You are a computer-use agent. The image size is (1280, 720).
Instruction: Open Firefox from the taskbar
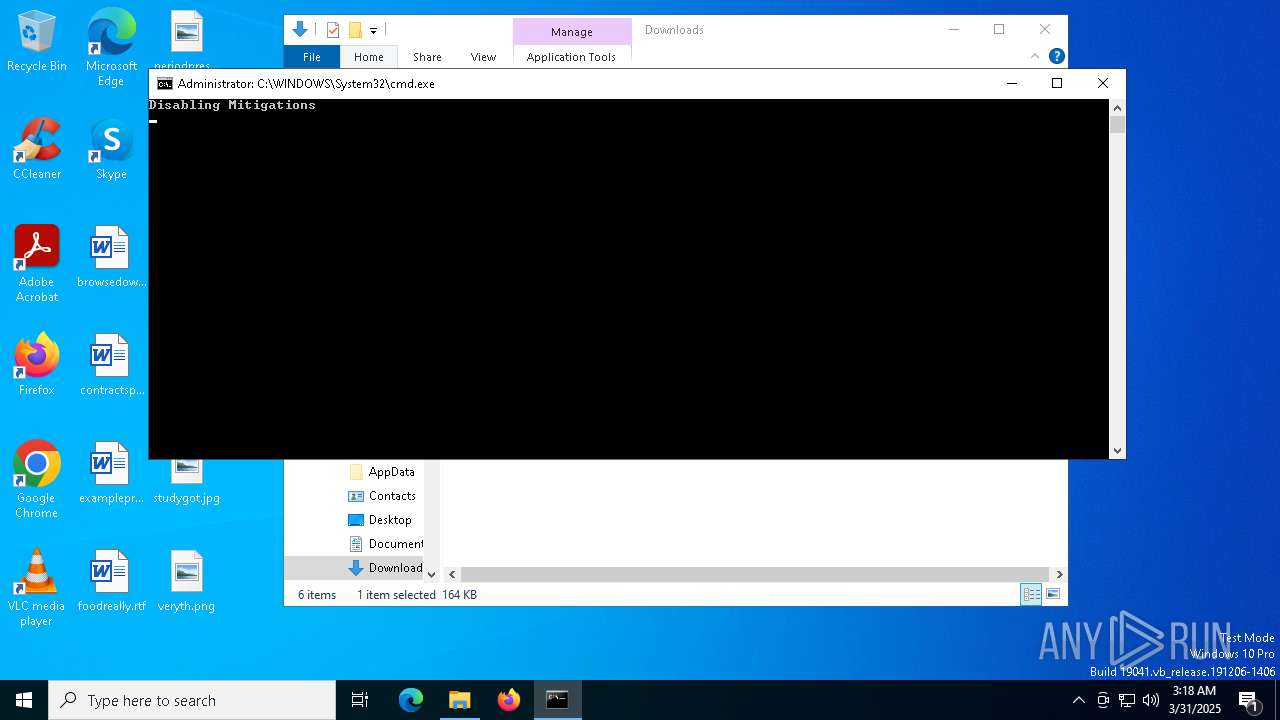coord(509,700)
